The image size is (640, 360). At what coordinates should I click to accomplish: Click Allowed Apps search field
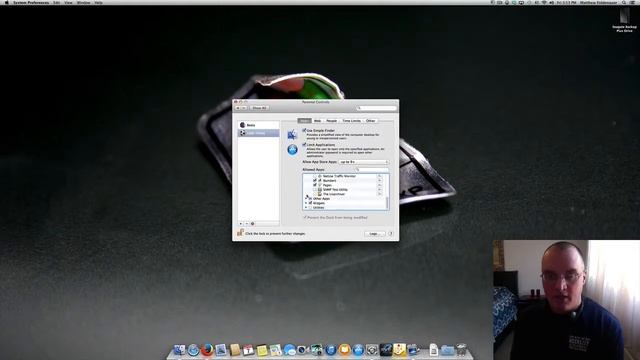click(x=371, y=169)
